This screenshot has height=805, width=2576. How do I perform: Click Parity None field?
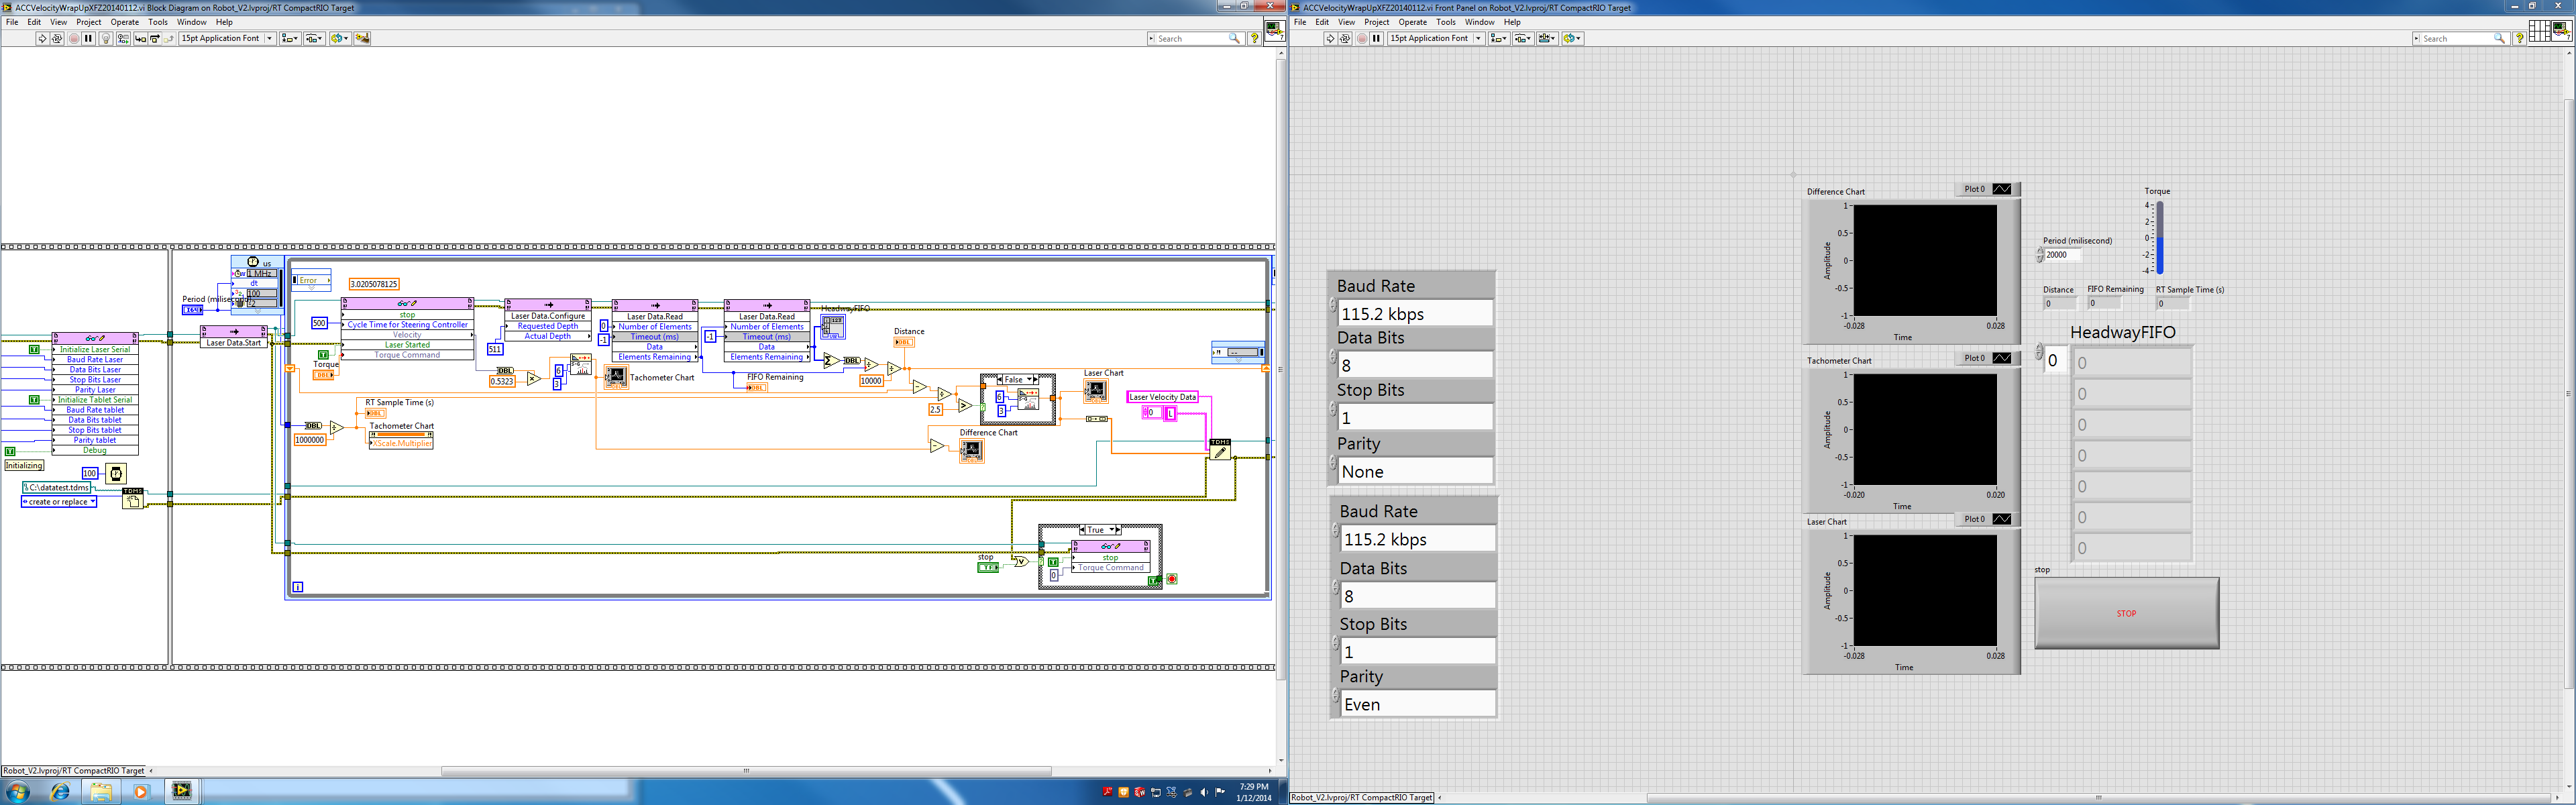(x=1415, y=471)
